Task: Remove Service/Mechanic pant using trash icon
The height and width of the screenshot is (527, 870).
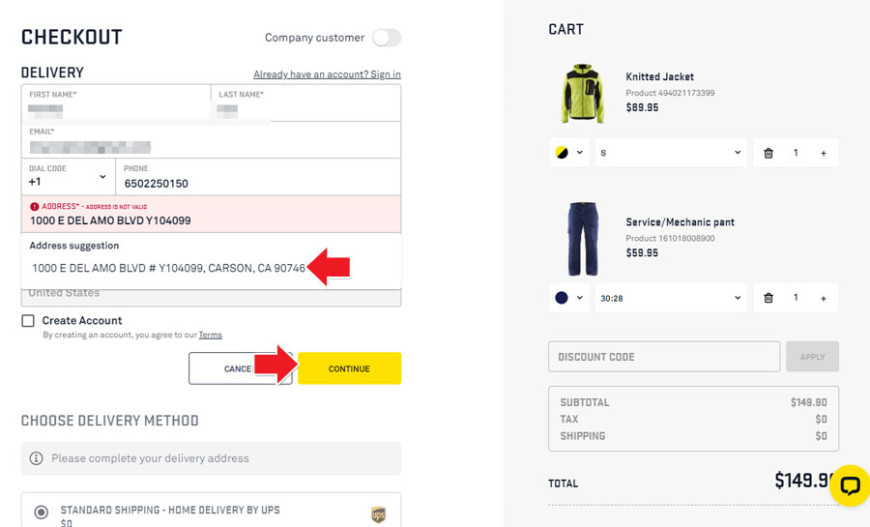Action: coord(768,298)
